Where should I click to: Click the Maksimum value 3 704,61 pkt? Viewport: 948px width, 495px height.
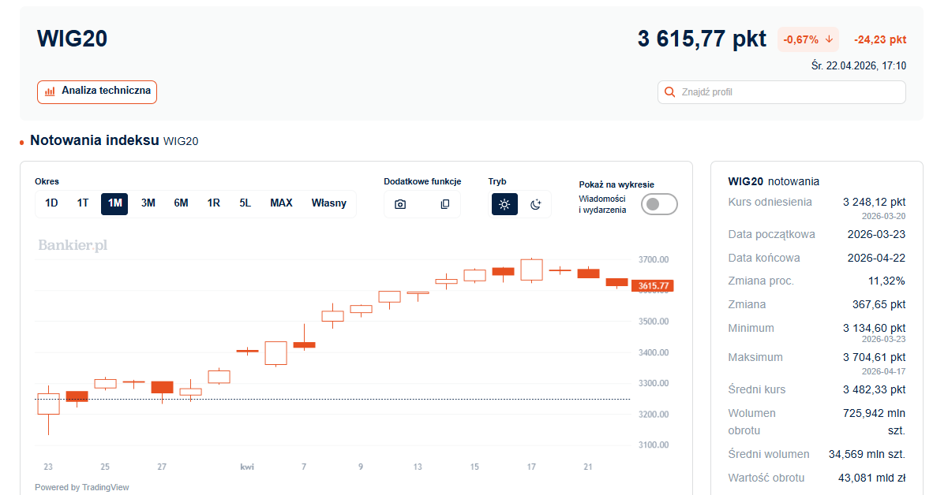pyautogui.click(x=874, y=357)
